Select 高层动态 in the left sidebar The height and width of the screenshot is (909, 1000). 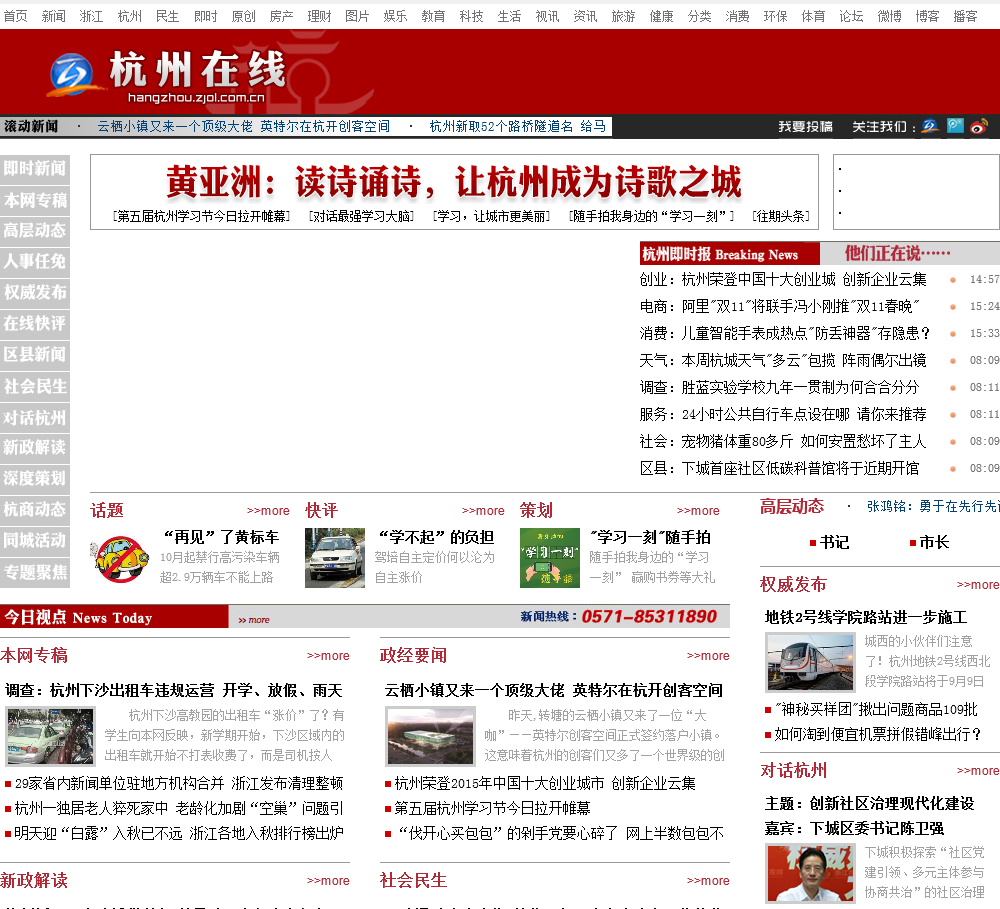(x=34, y=230)
